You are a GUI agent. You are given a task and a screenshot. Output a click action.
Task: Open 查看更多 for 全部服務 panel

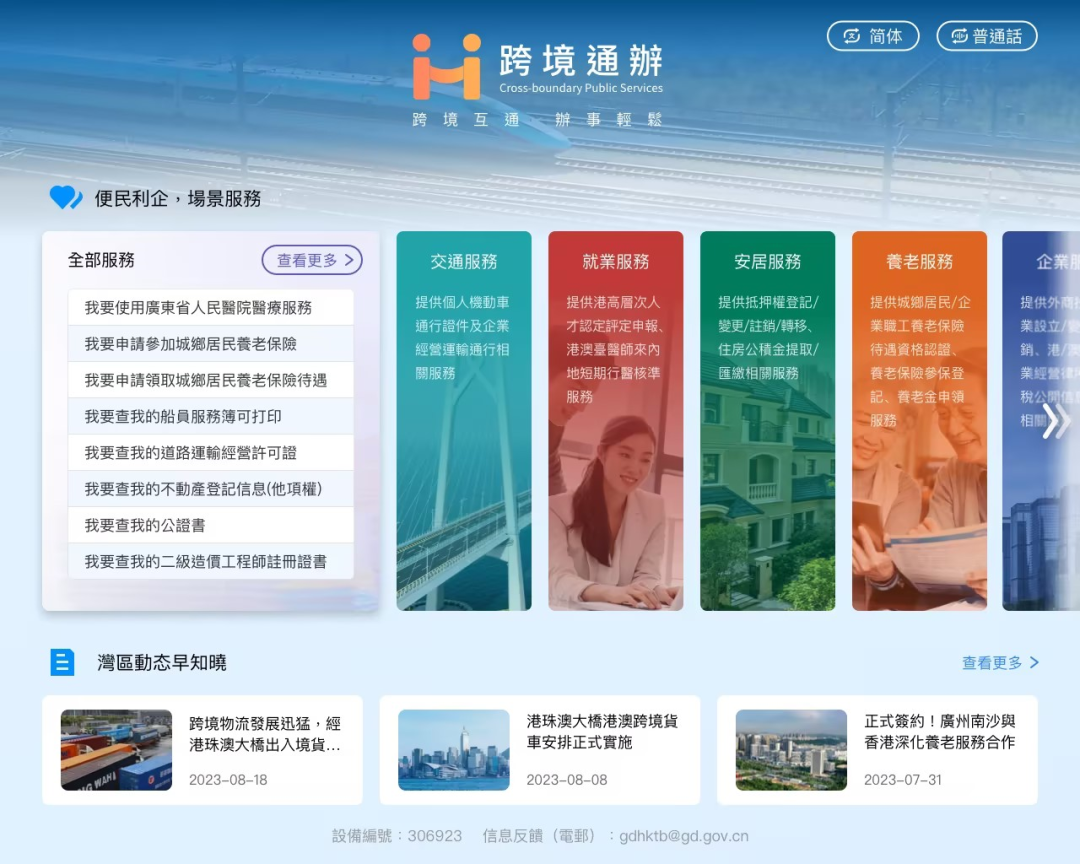pos(311,260)
